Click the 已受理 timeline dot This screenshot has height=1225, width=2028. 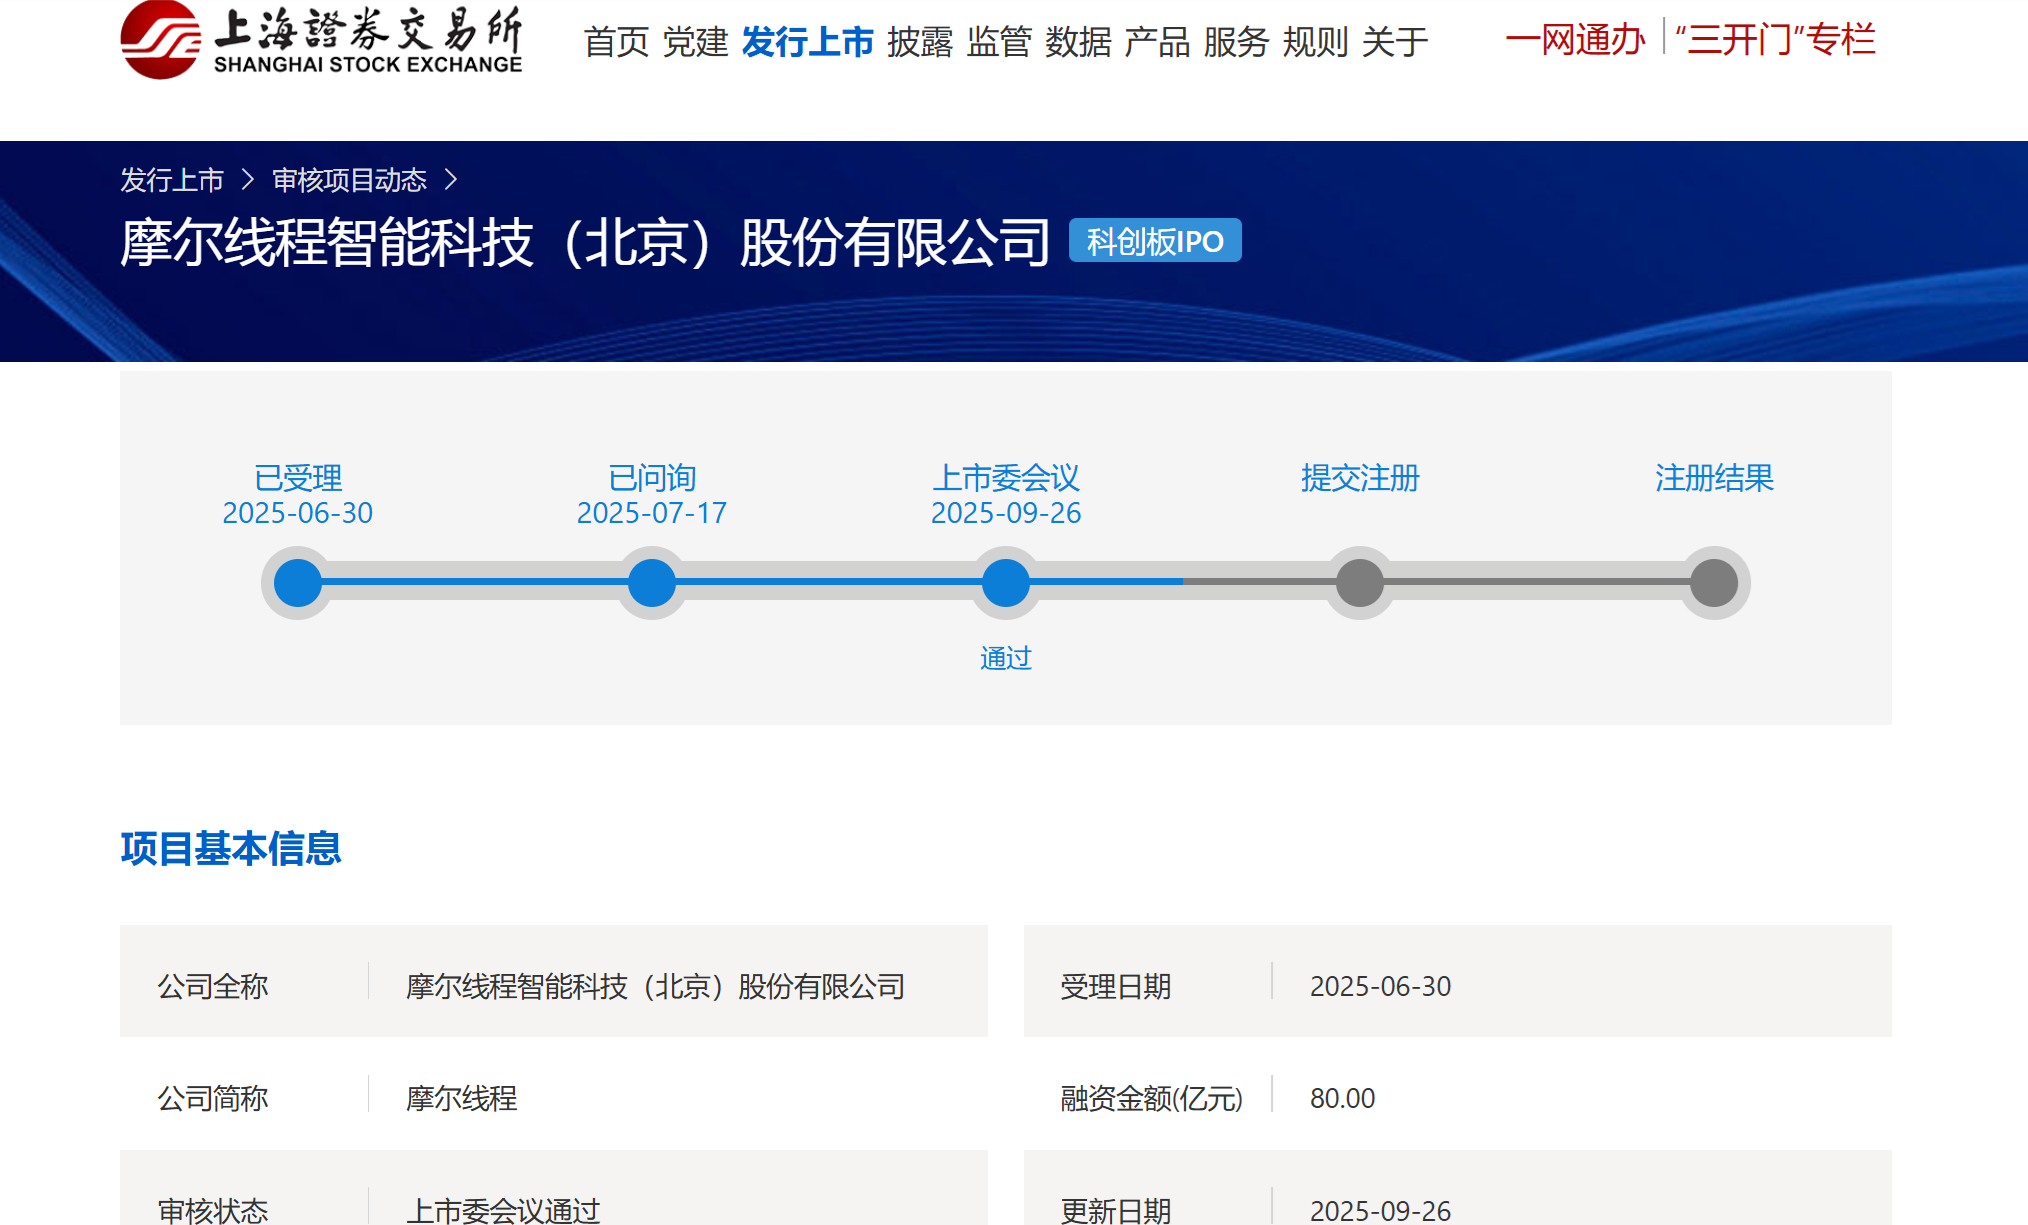click(x=298, y=583)
